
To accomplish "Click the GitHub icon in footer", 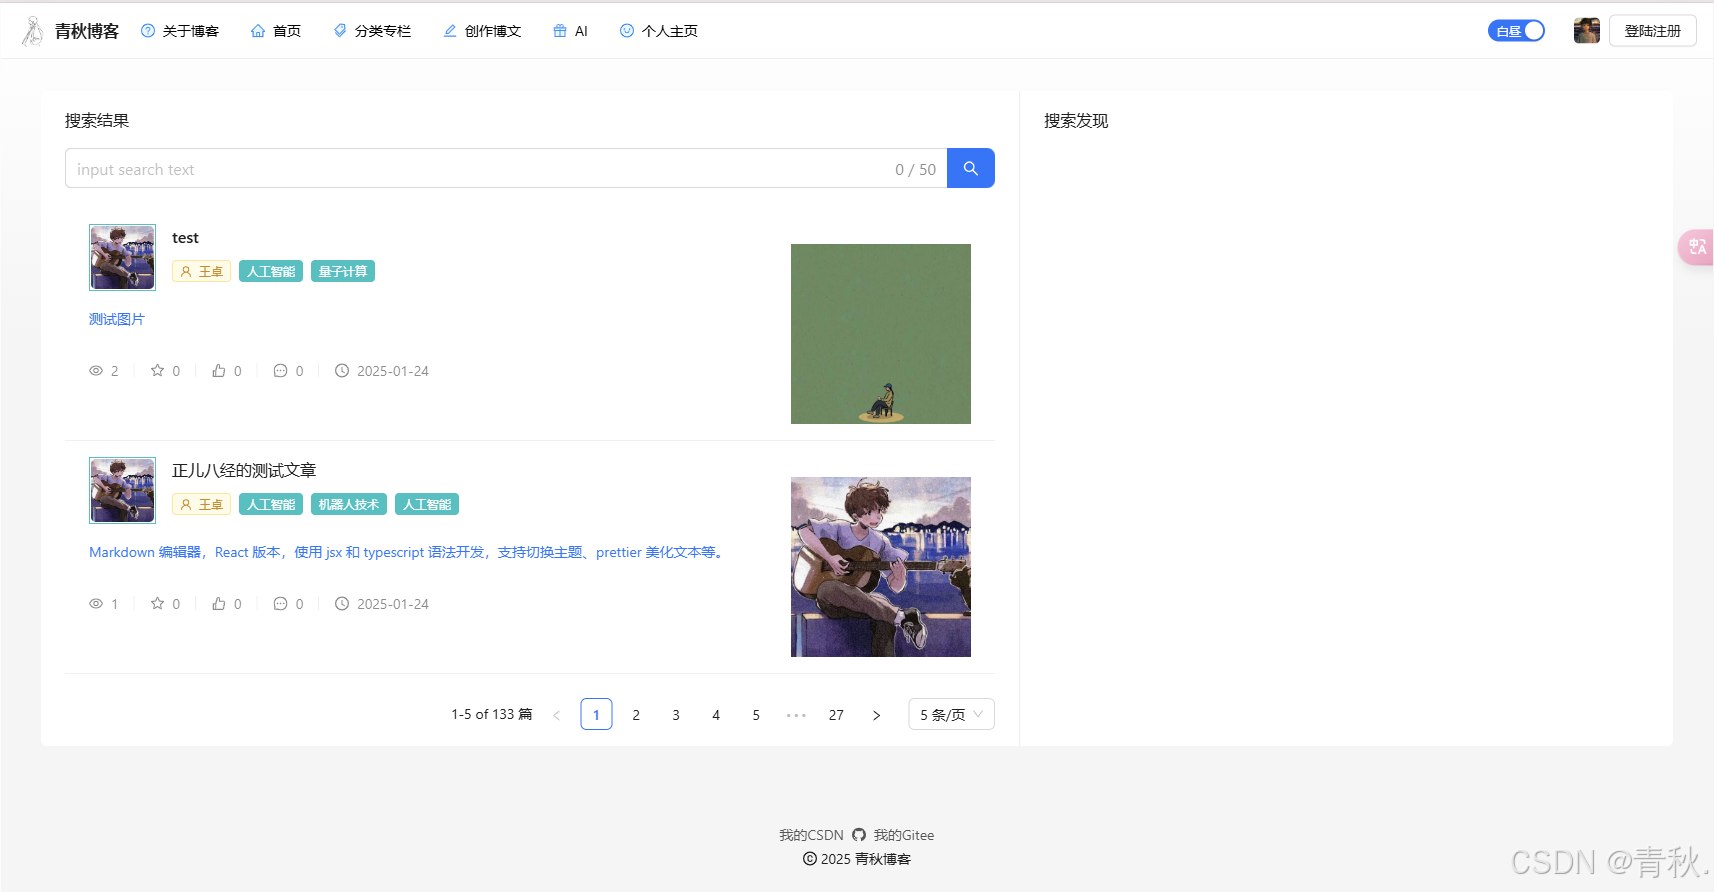I will 859,835.
